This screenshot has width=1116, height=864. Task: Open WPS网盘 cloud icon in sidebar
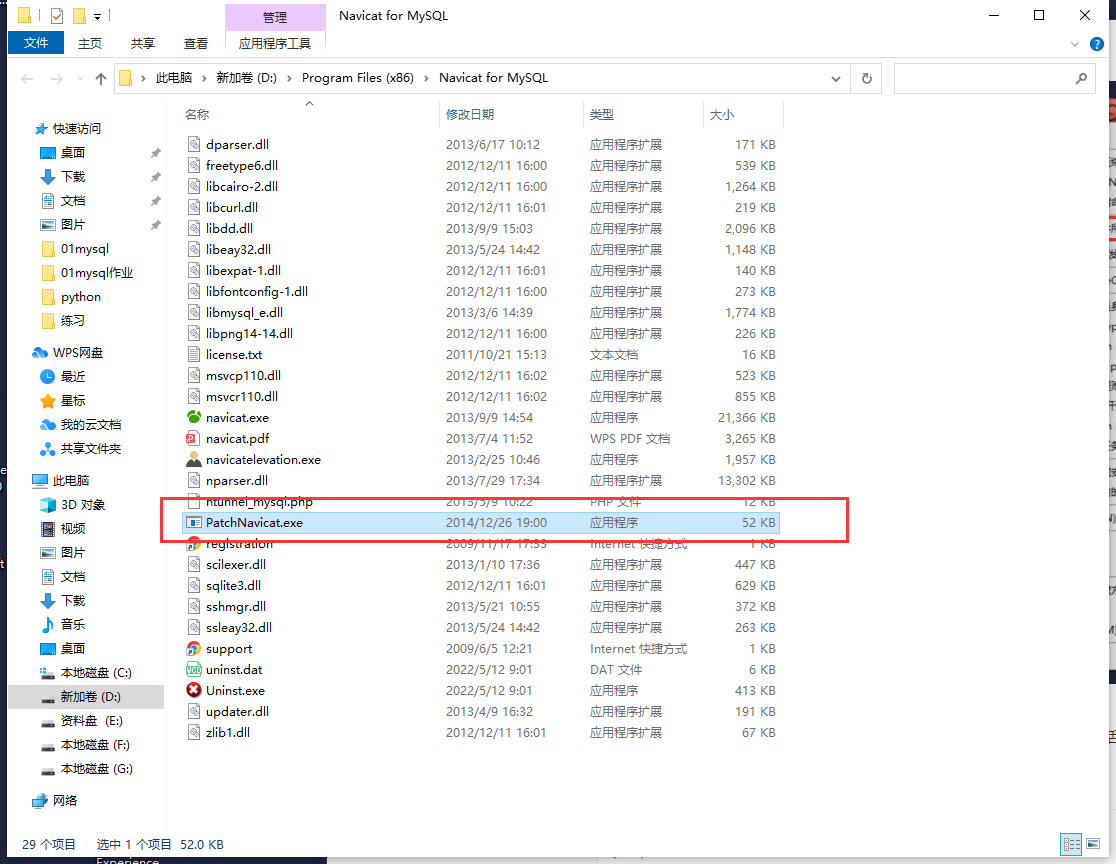coord(41,352)
